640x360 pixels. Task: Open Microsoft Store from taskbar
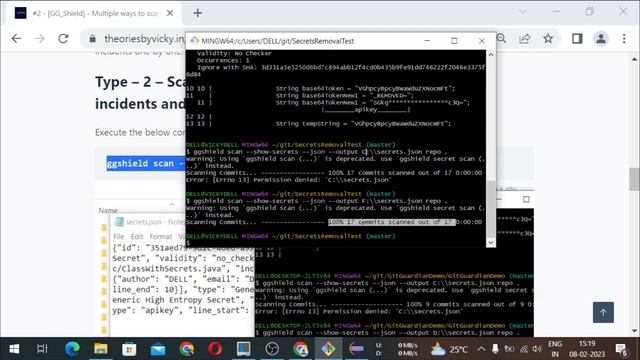click(129, 349)
